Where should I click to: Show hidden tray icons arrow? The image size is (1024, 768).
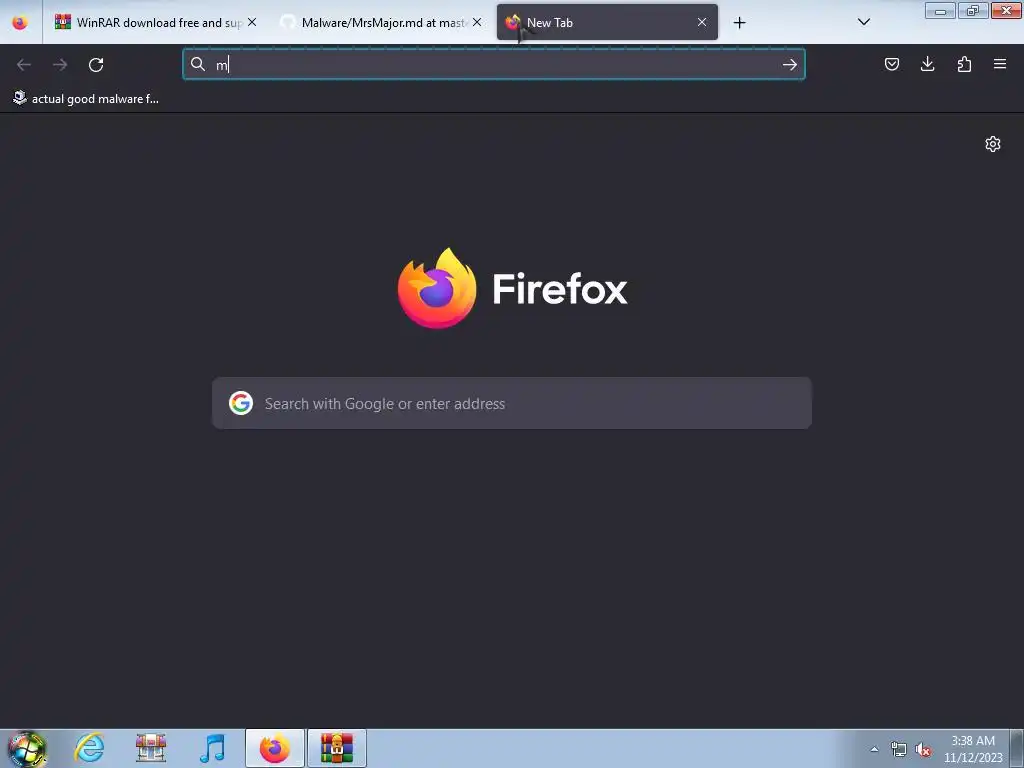pos(874,749)
